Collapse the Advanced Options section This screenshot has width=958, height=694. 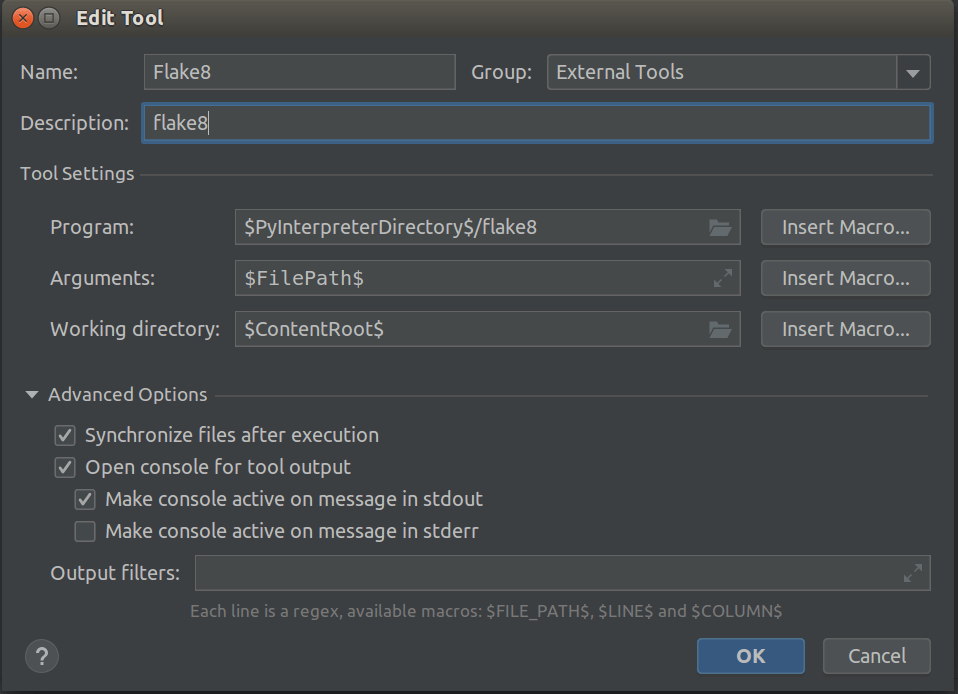(33, 395)
